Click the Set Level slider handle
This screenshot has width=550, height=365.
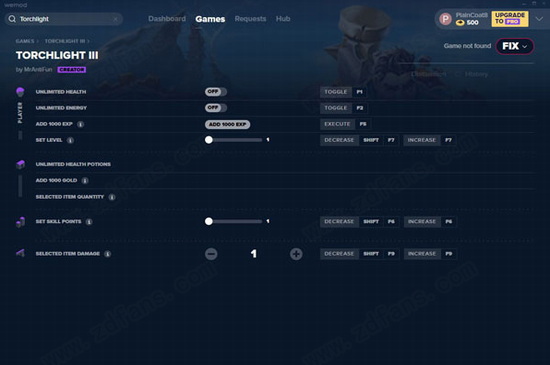[209, 140]
